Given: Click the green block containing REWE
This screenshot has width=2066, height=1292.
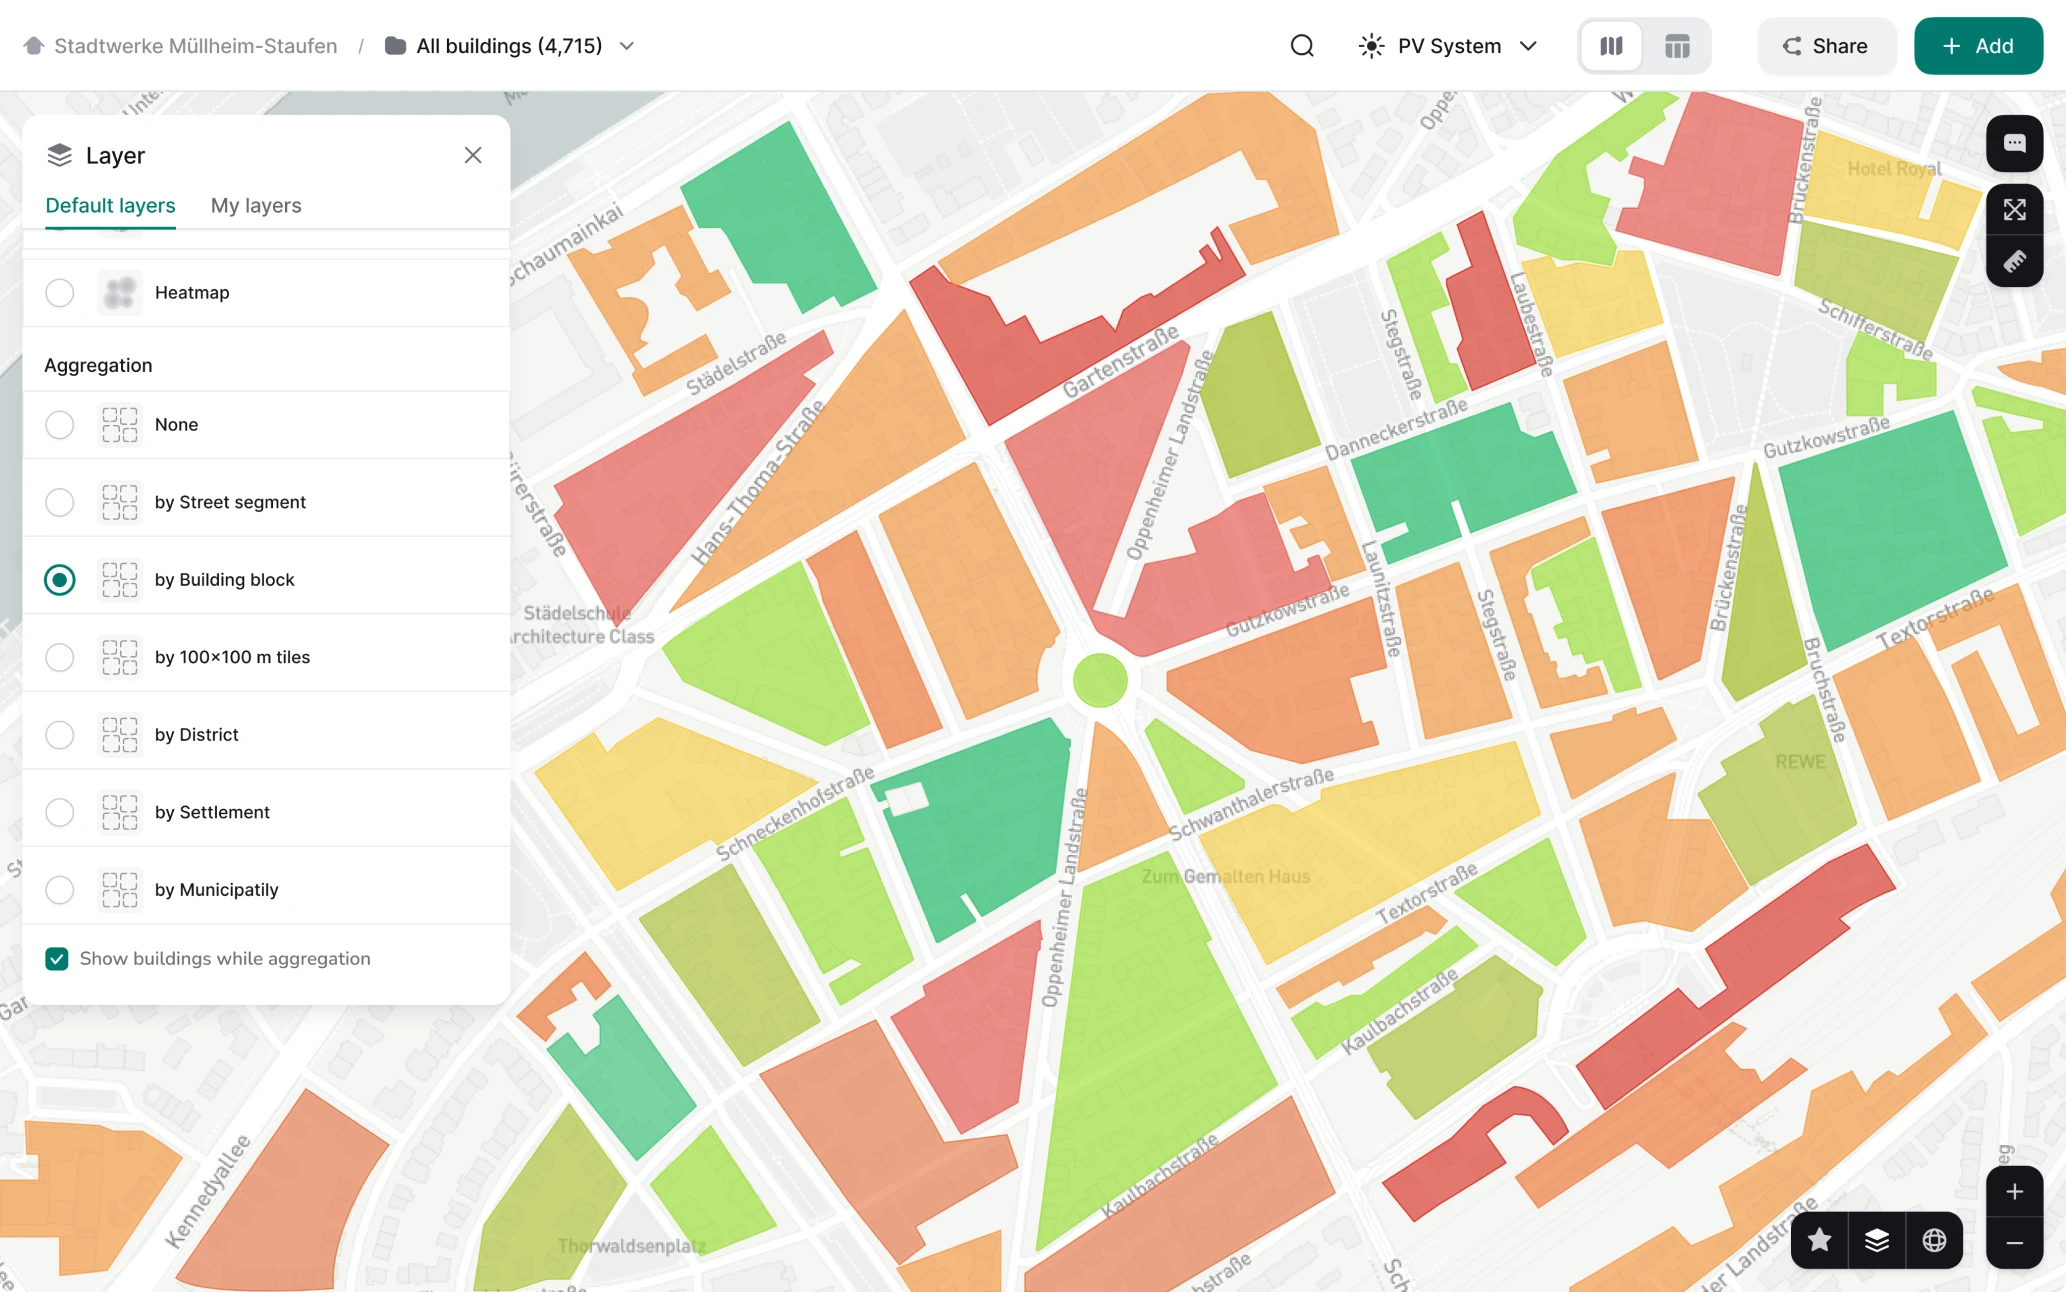Looking at the screenshot, I should (x=1785, y=790).
